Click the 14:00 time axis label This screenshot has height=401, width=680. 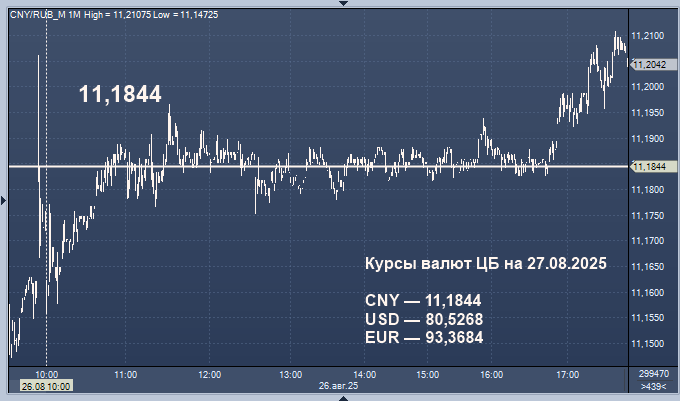point(365,374)
